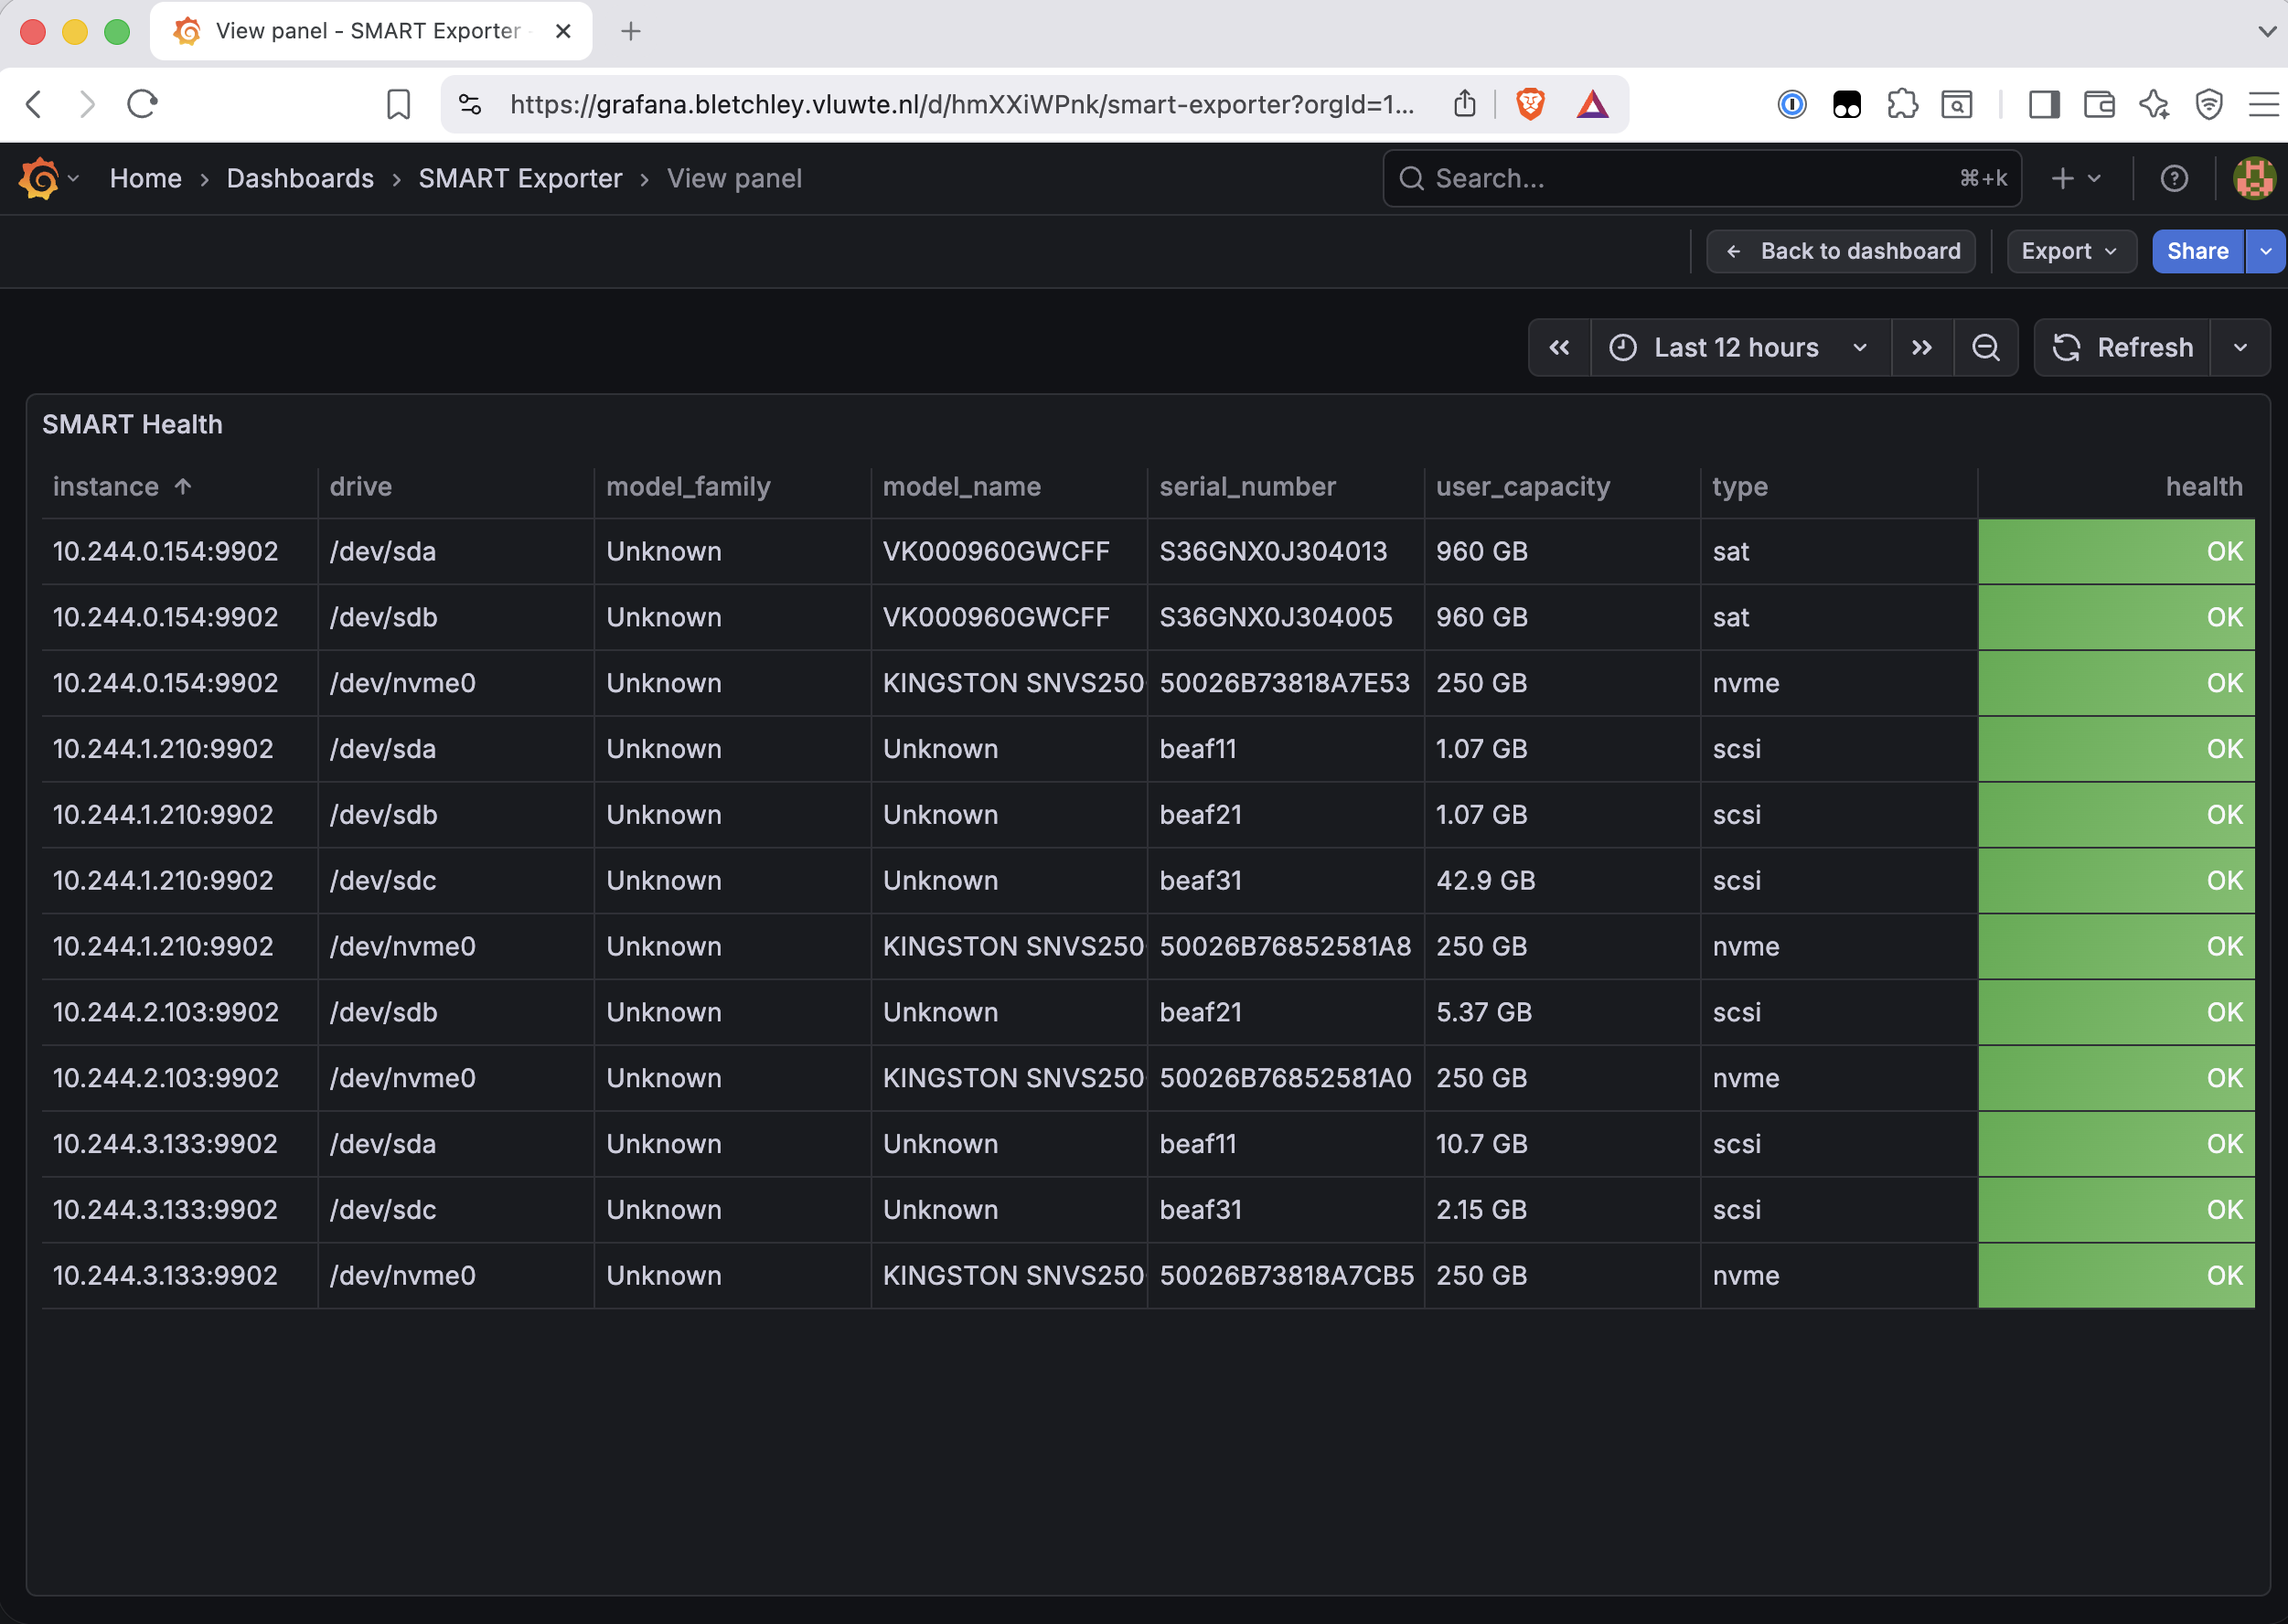Image resolution: width=2288 pixels, height=1624 pixels.
Task: Click green OK health for 42.9 GB drive
Action: point(2116,880)
